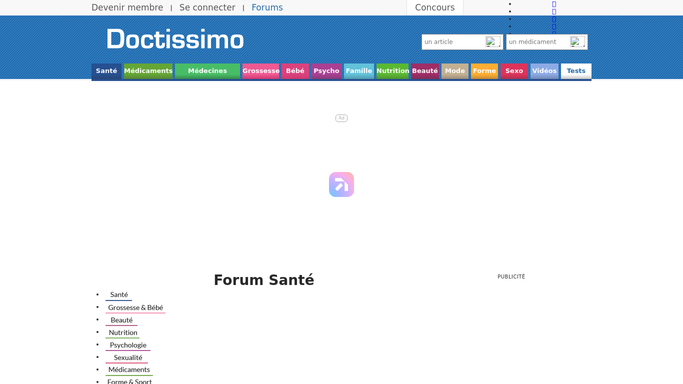Select the Grossesse tab
The width and height of the screenshot is (683, 384).
(260, 71)
